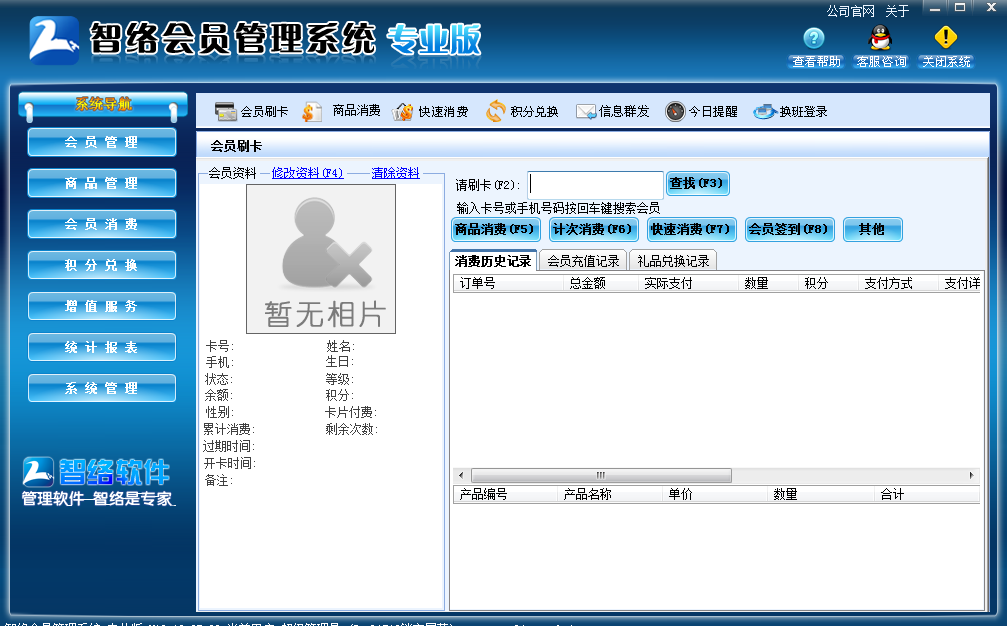Click the 查找(F3) search button
This screenshot has width=1007, height=626.
coord(697,183)
